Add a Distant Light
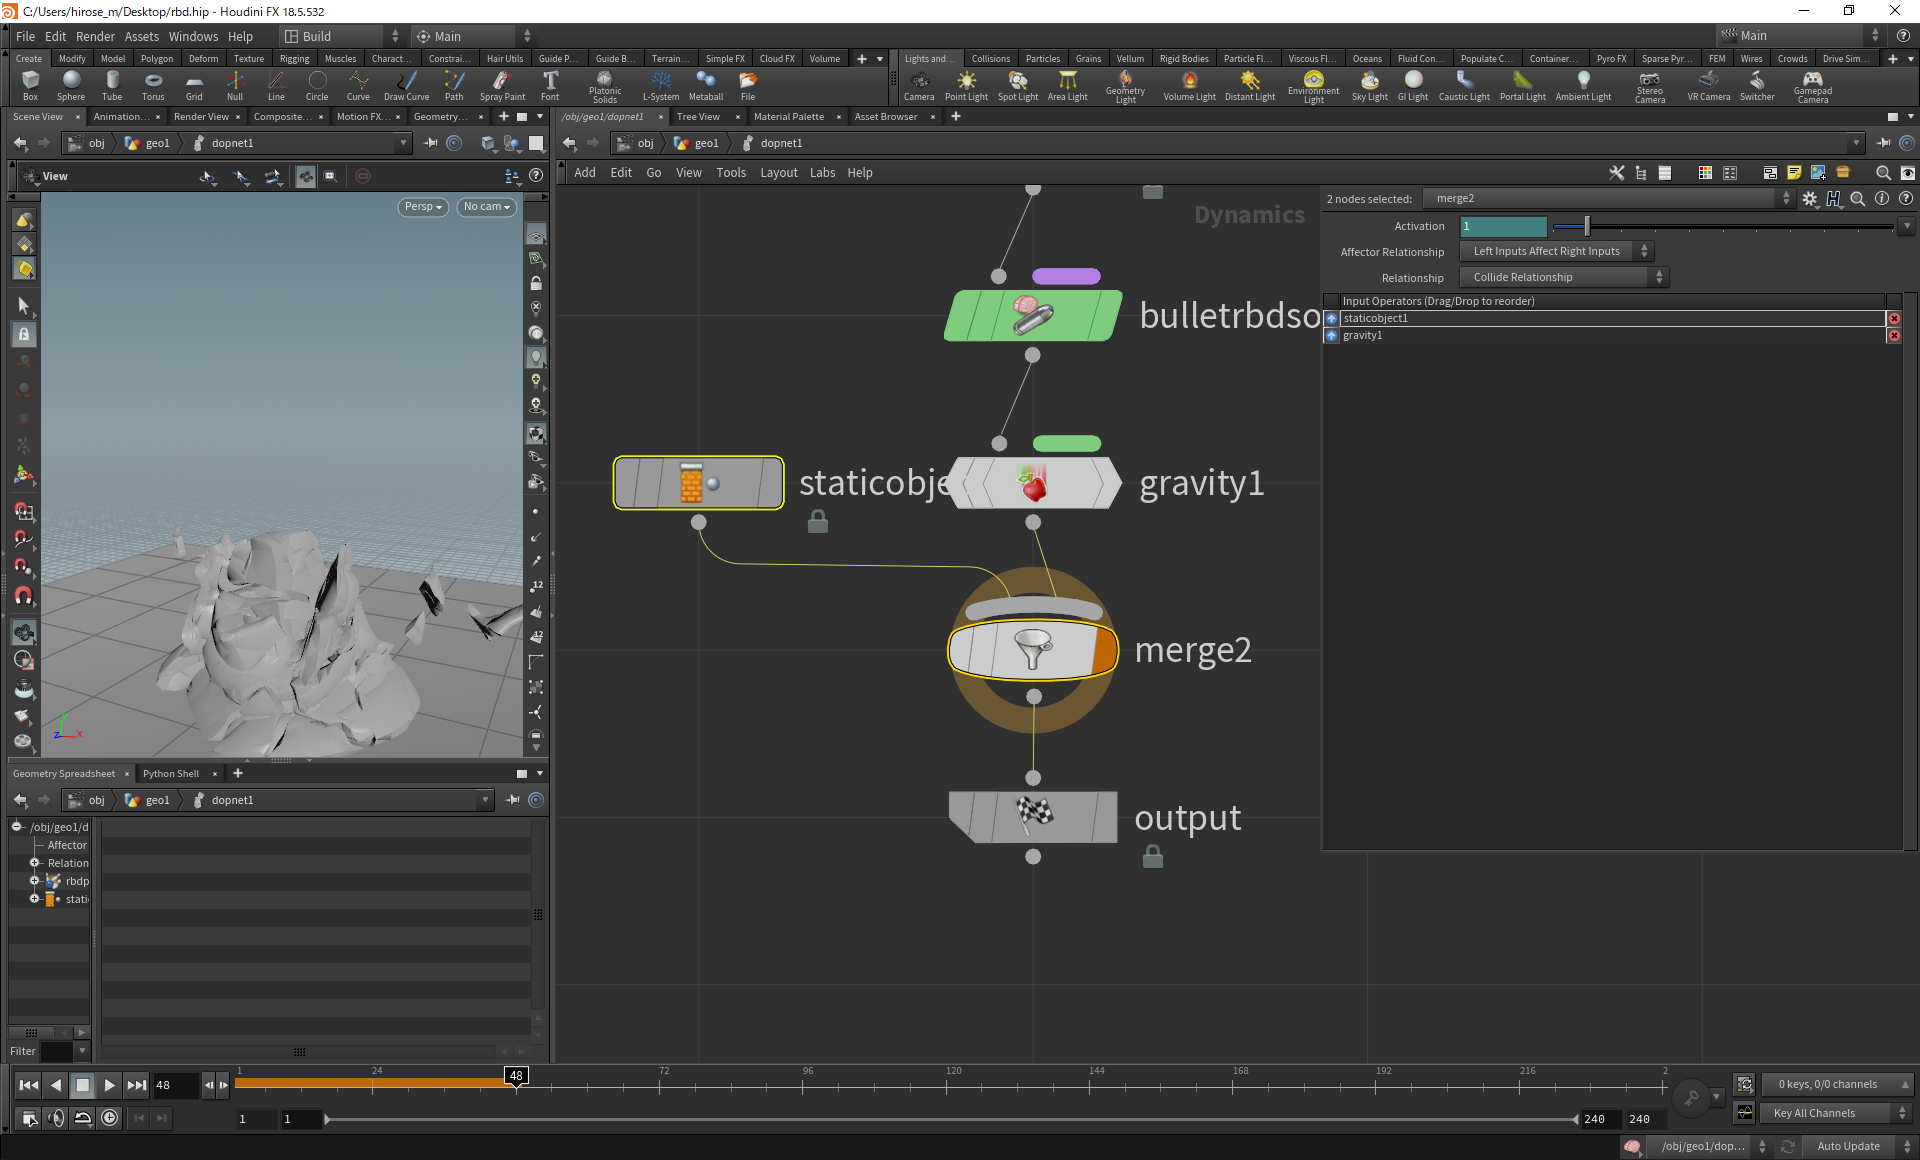 pyautogui.click(x=1250, y=86)
